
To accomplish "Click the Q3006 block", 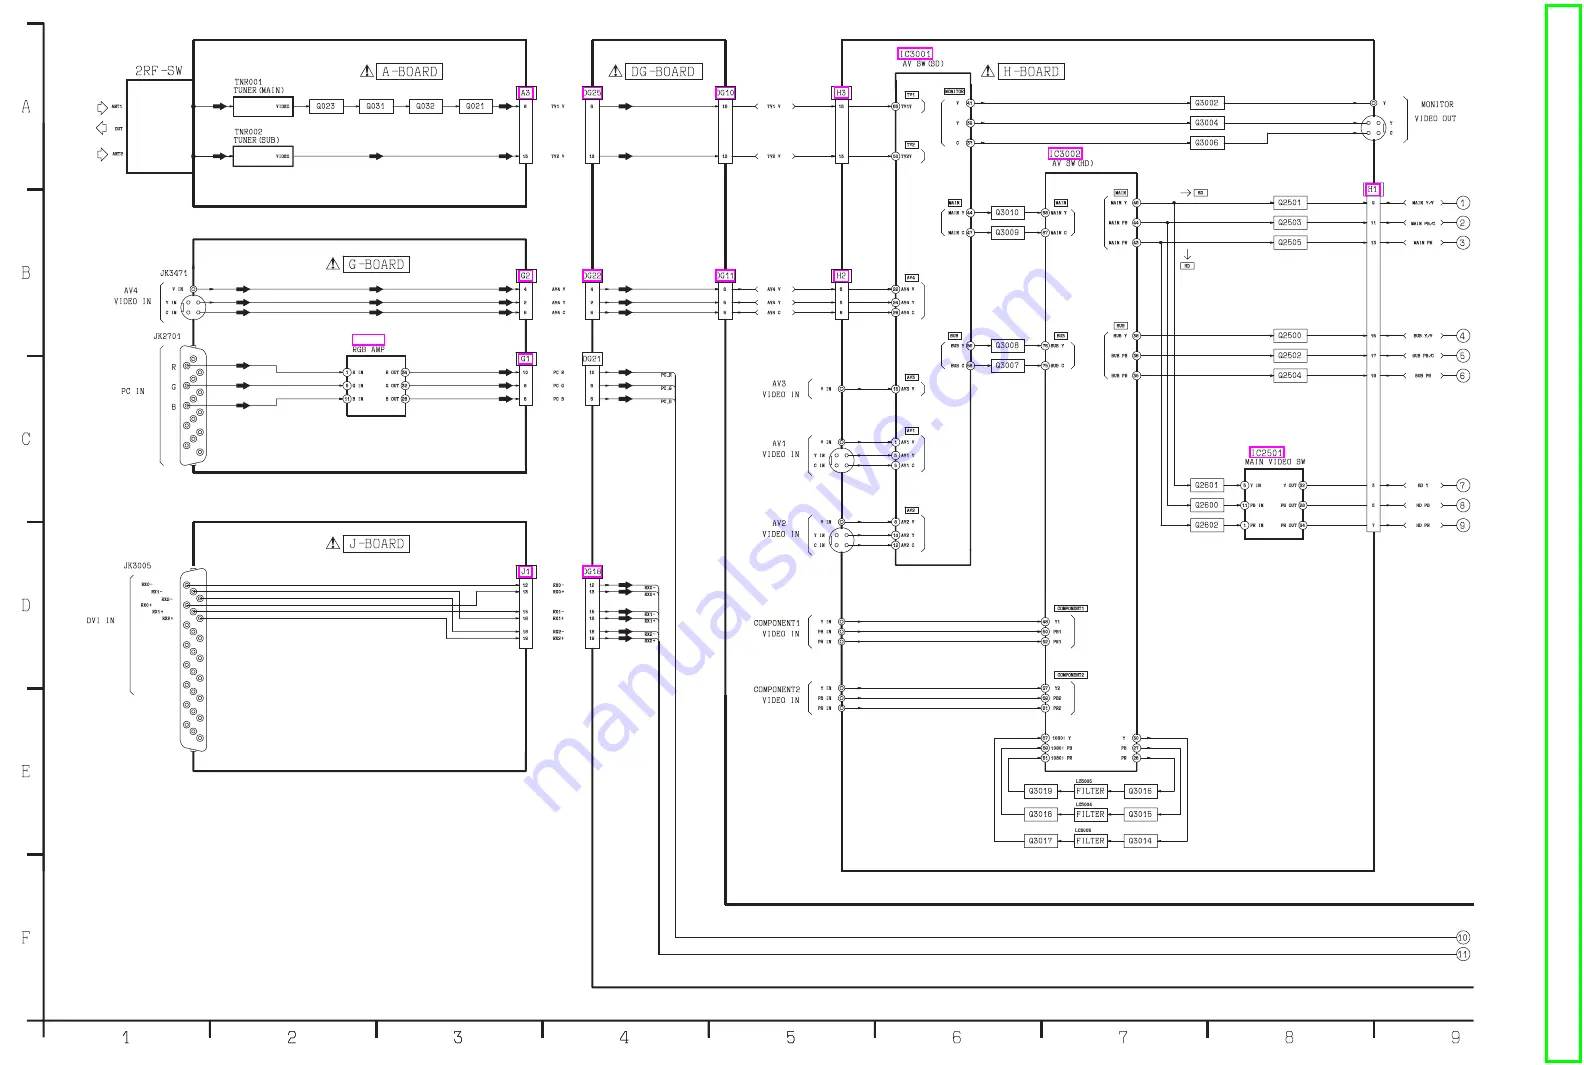I will coord(1208,143).
